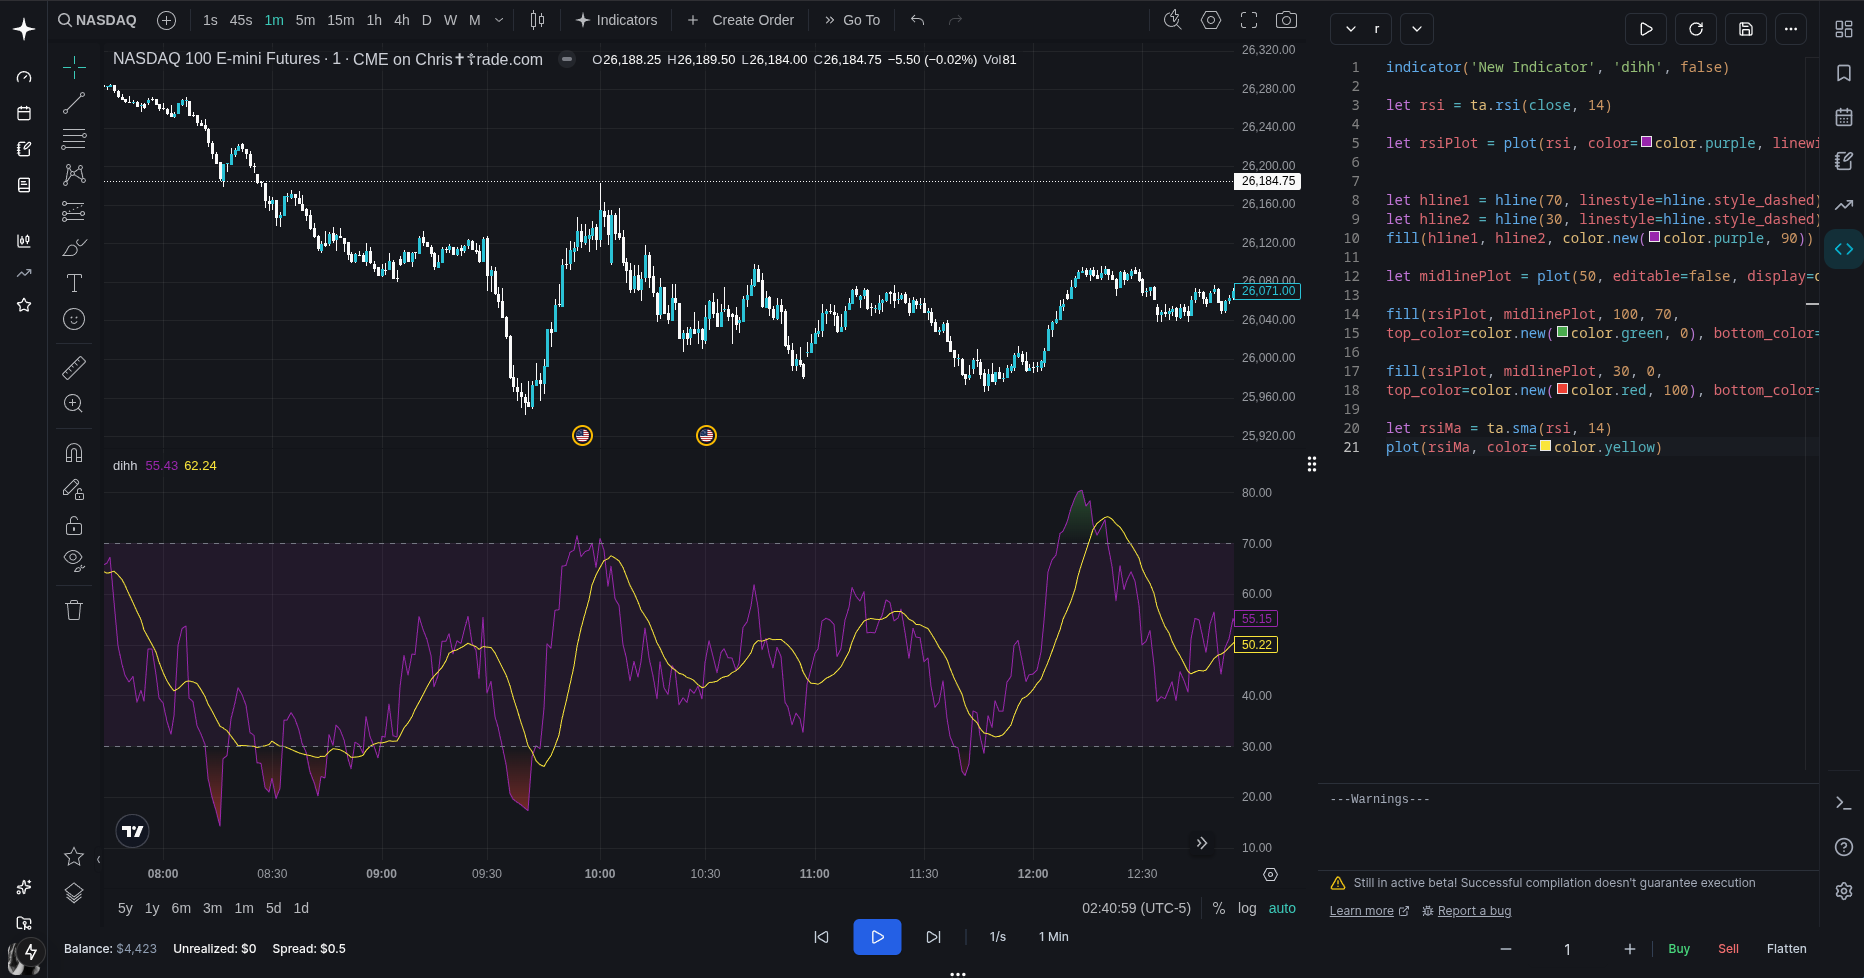Select the 6m date range
Viewport: 1864px width, 978px height.
(x=181, y=908)
